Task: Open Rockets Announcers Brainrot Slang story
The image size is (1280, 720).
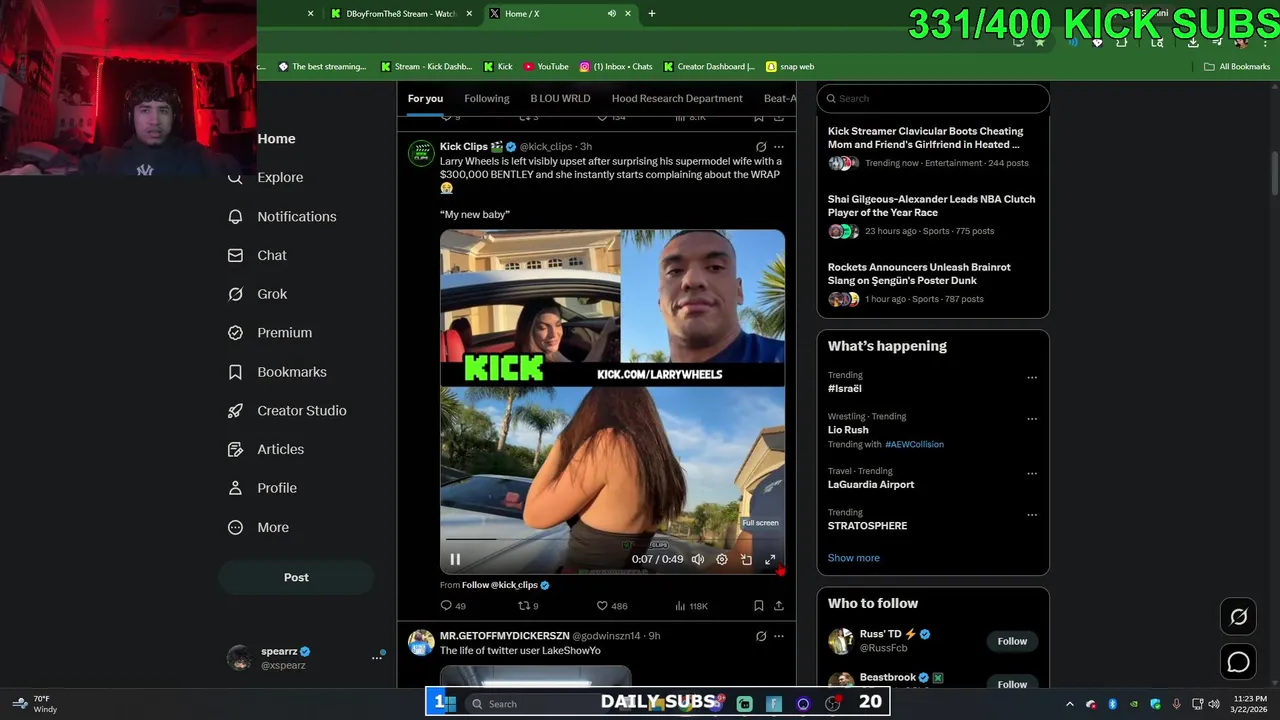Action: 932,283
